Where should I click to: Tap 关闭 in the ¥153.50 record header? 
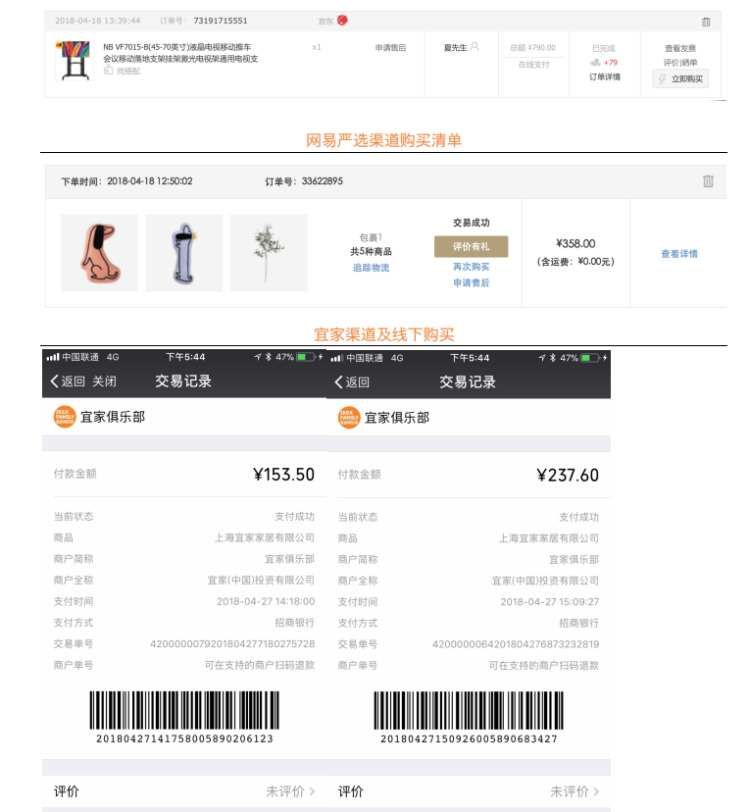tap(104, 381)
